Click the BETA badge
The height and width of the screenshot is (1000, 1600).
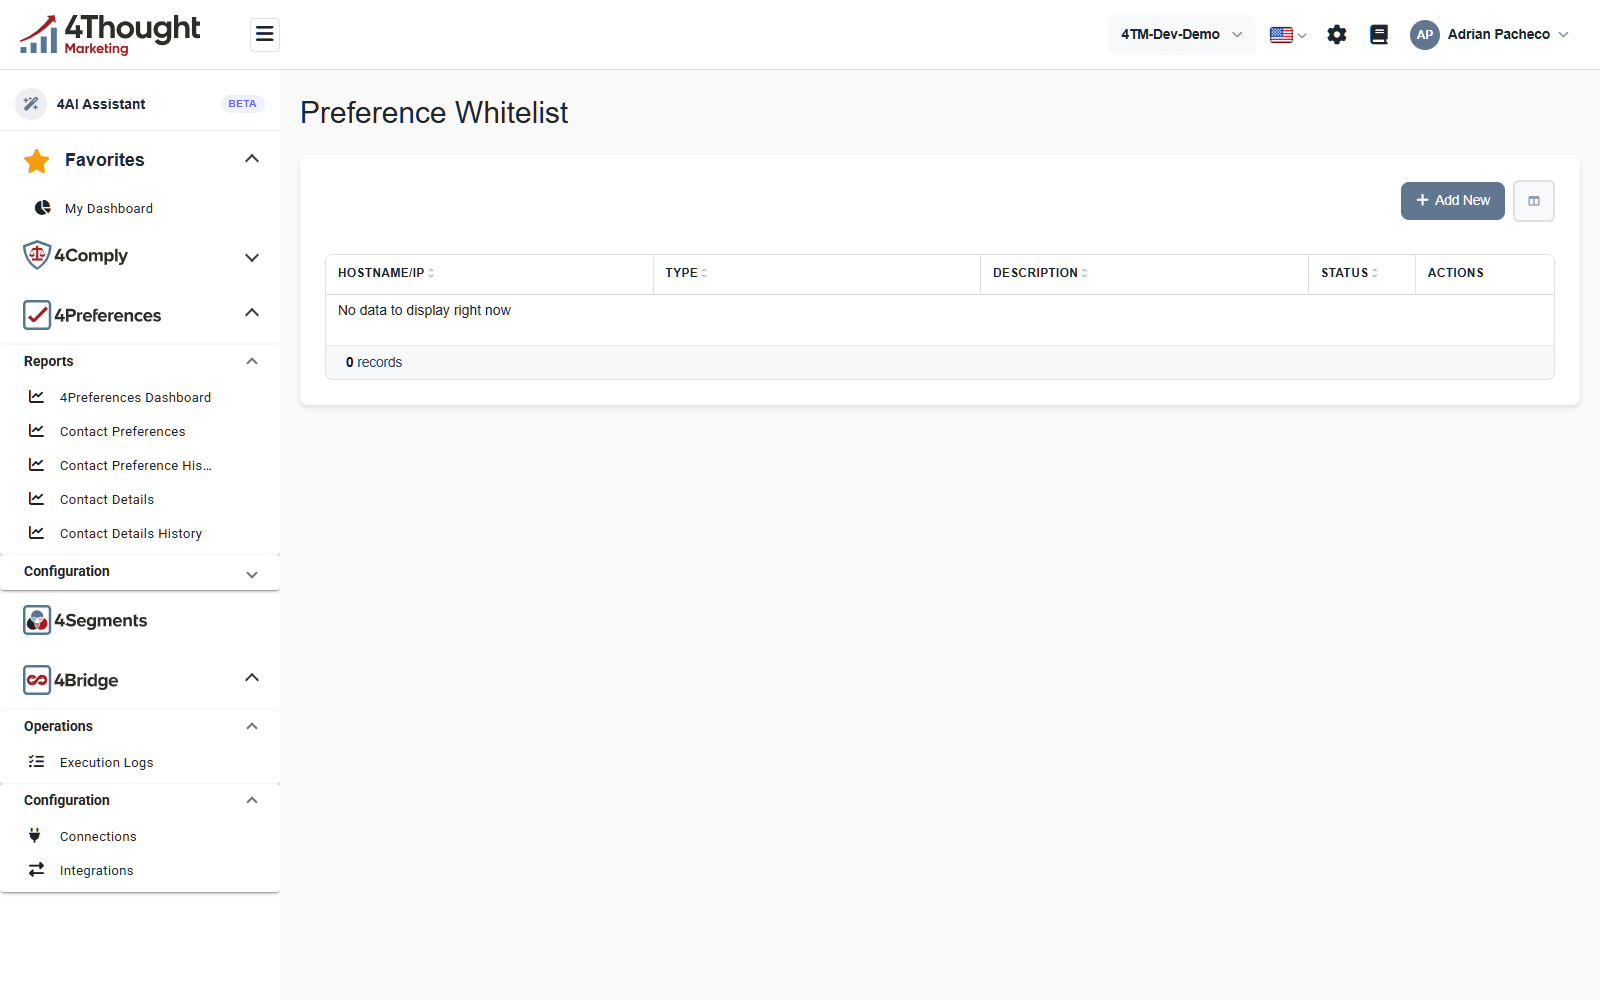[242, 104]
